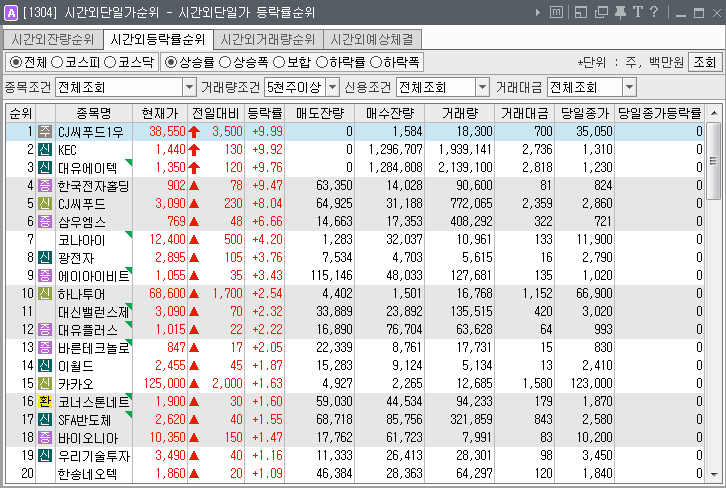Open the 신용조건 dropdown
The image size is (726, 488).
482,87
